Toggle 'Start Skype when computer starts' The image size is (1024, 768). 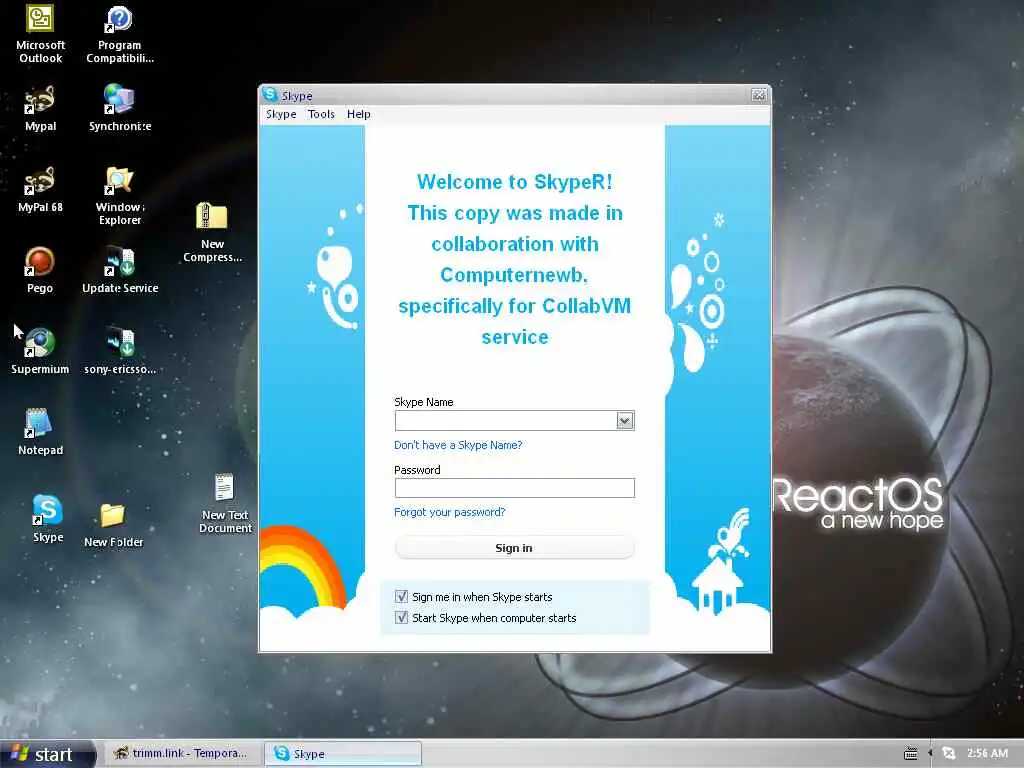401,617
